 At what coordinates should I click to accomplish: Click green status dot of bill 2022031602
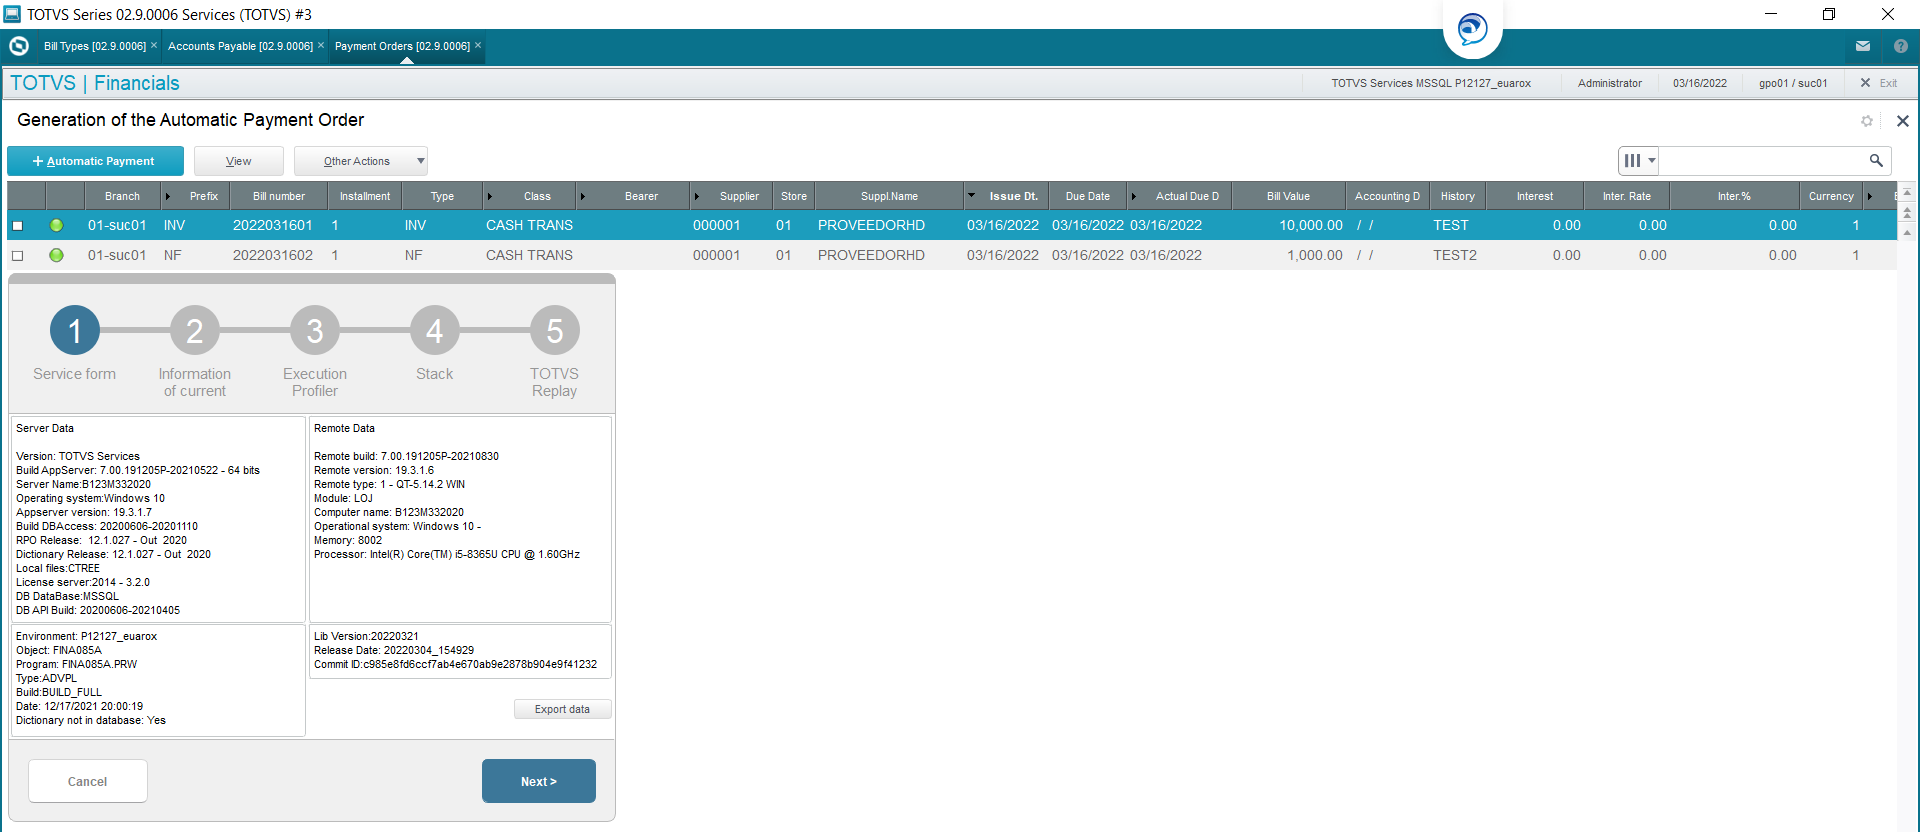[x=56, y=255]
